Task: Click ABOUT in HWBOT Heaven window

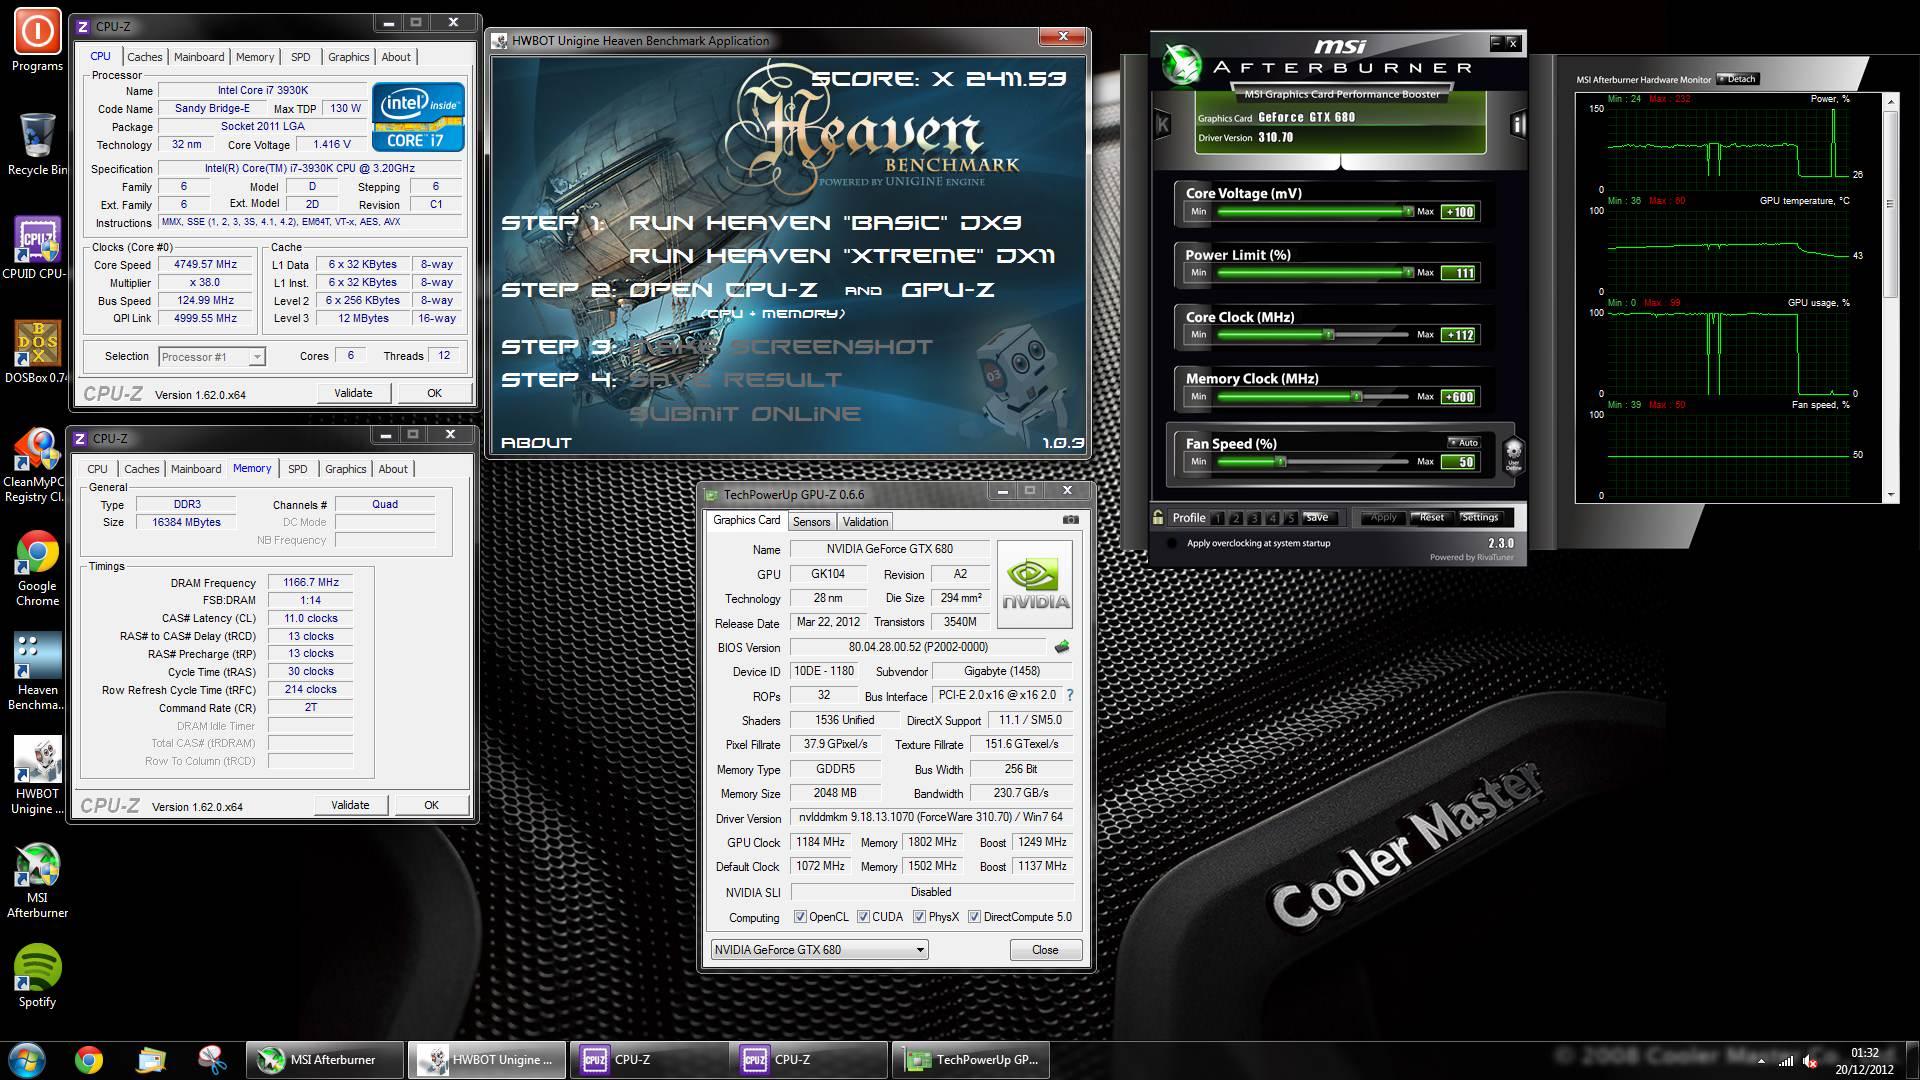Action: (x=536, y=442)
